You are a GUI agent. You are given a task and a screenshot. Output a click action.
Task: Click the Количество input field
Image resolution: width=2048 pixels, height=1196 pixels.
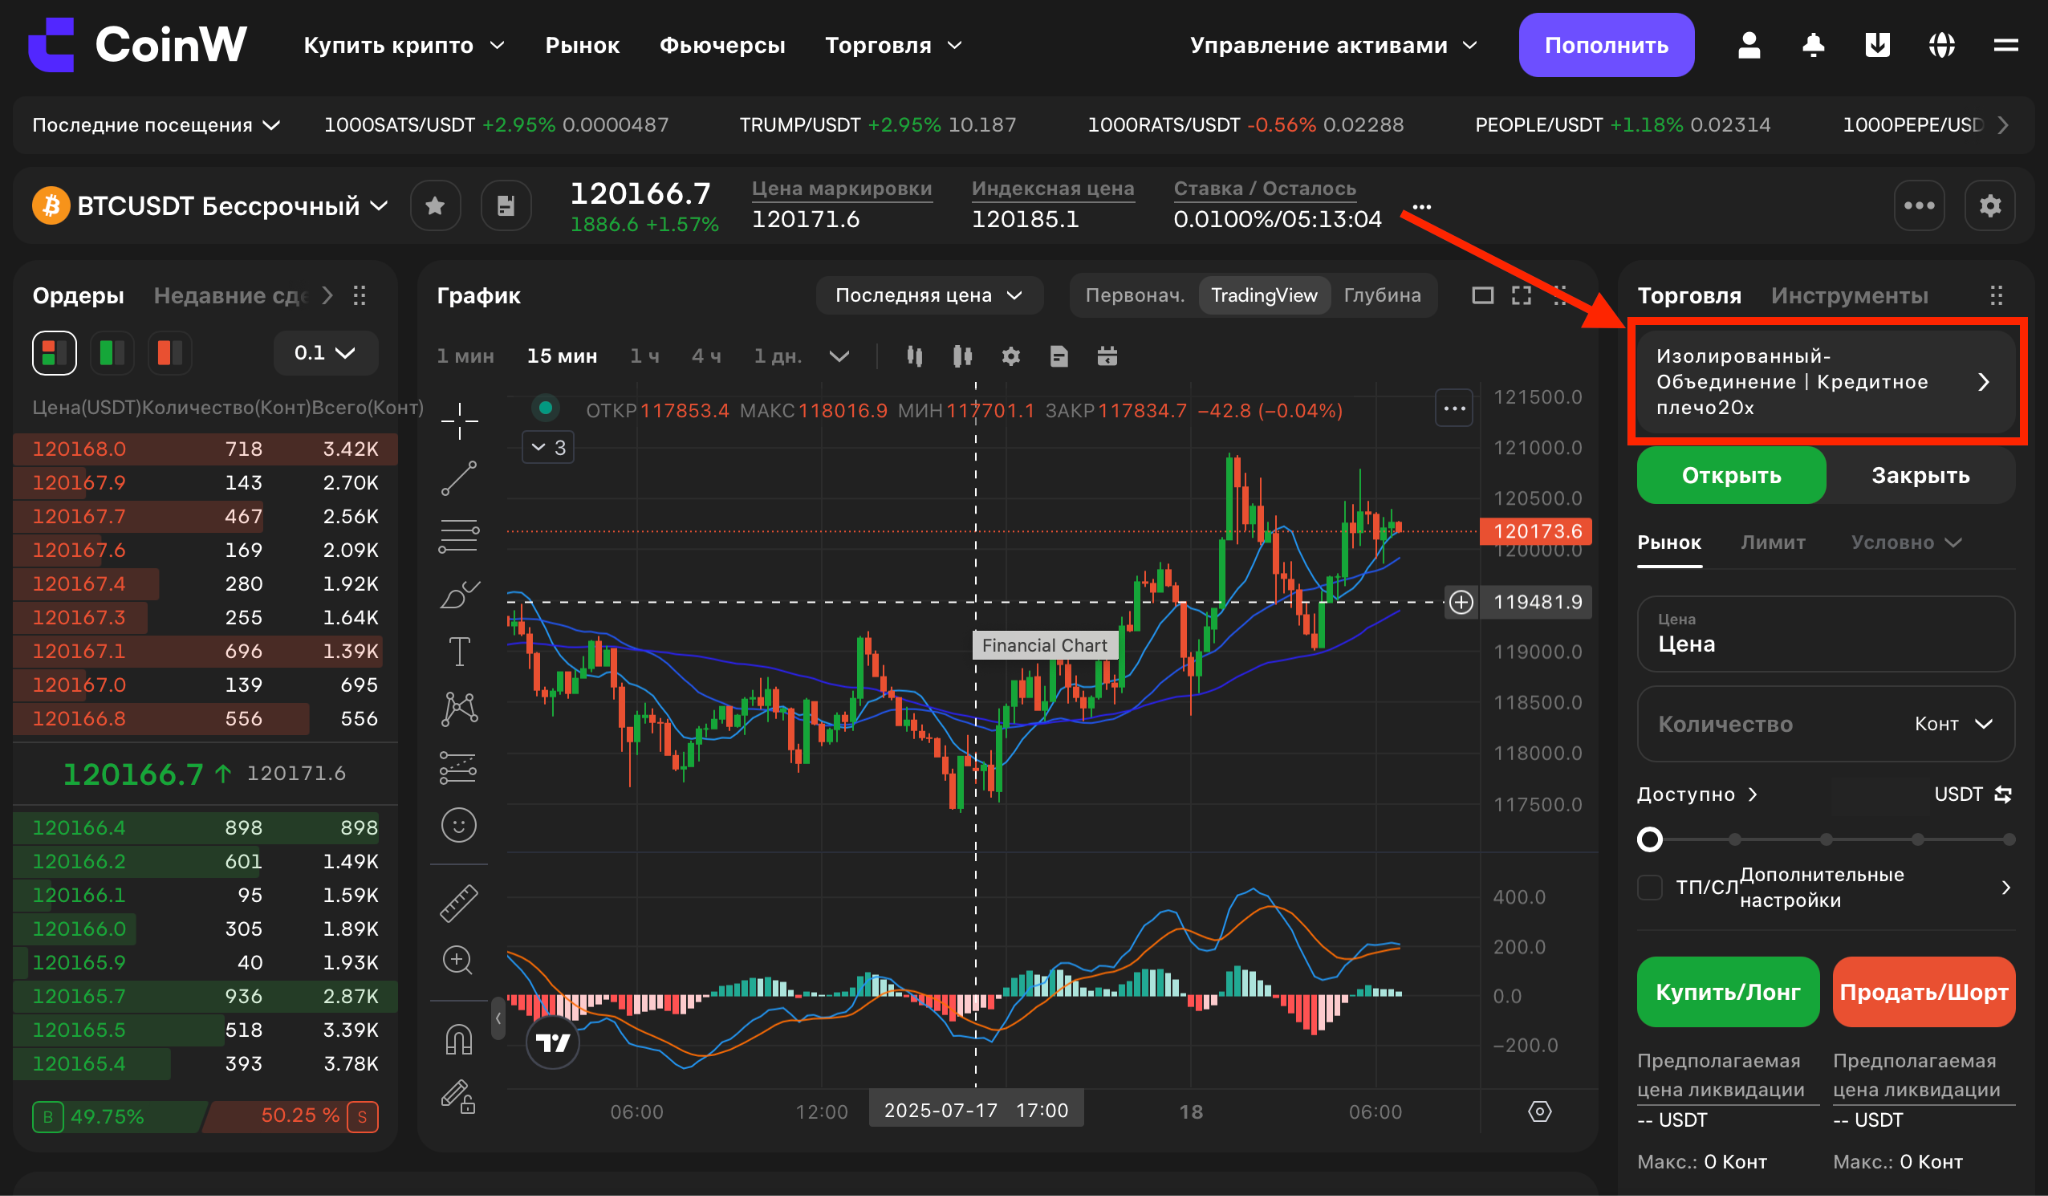pyautogui.click(x=1825, y=724)
